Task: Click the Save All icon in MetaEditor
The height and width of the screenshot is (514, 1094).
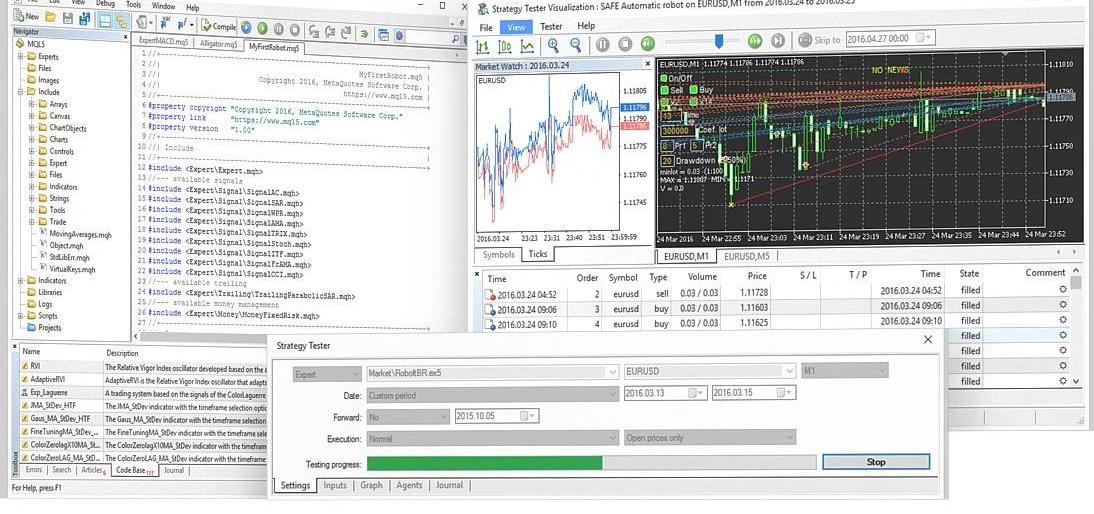Action: point(84,18)
